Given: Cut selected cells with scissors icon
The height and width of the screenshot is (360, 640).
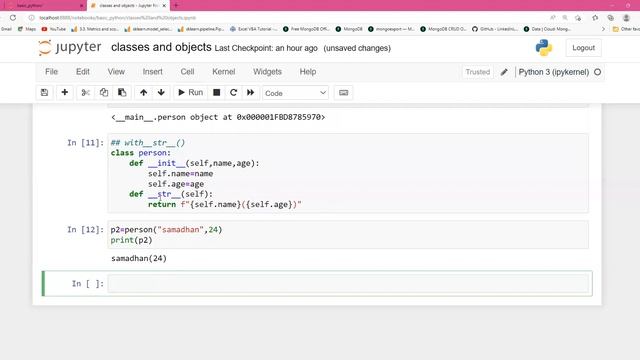Looking at the screenshot, I should click(85, 93).
